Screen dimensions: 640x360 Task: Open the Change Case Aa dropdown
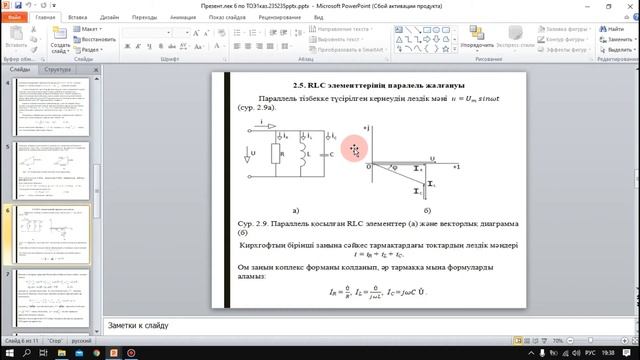click(x=198, y=46)
